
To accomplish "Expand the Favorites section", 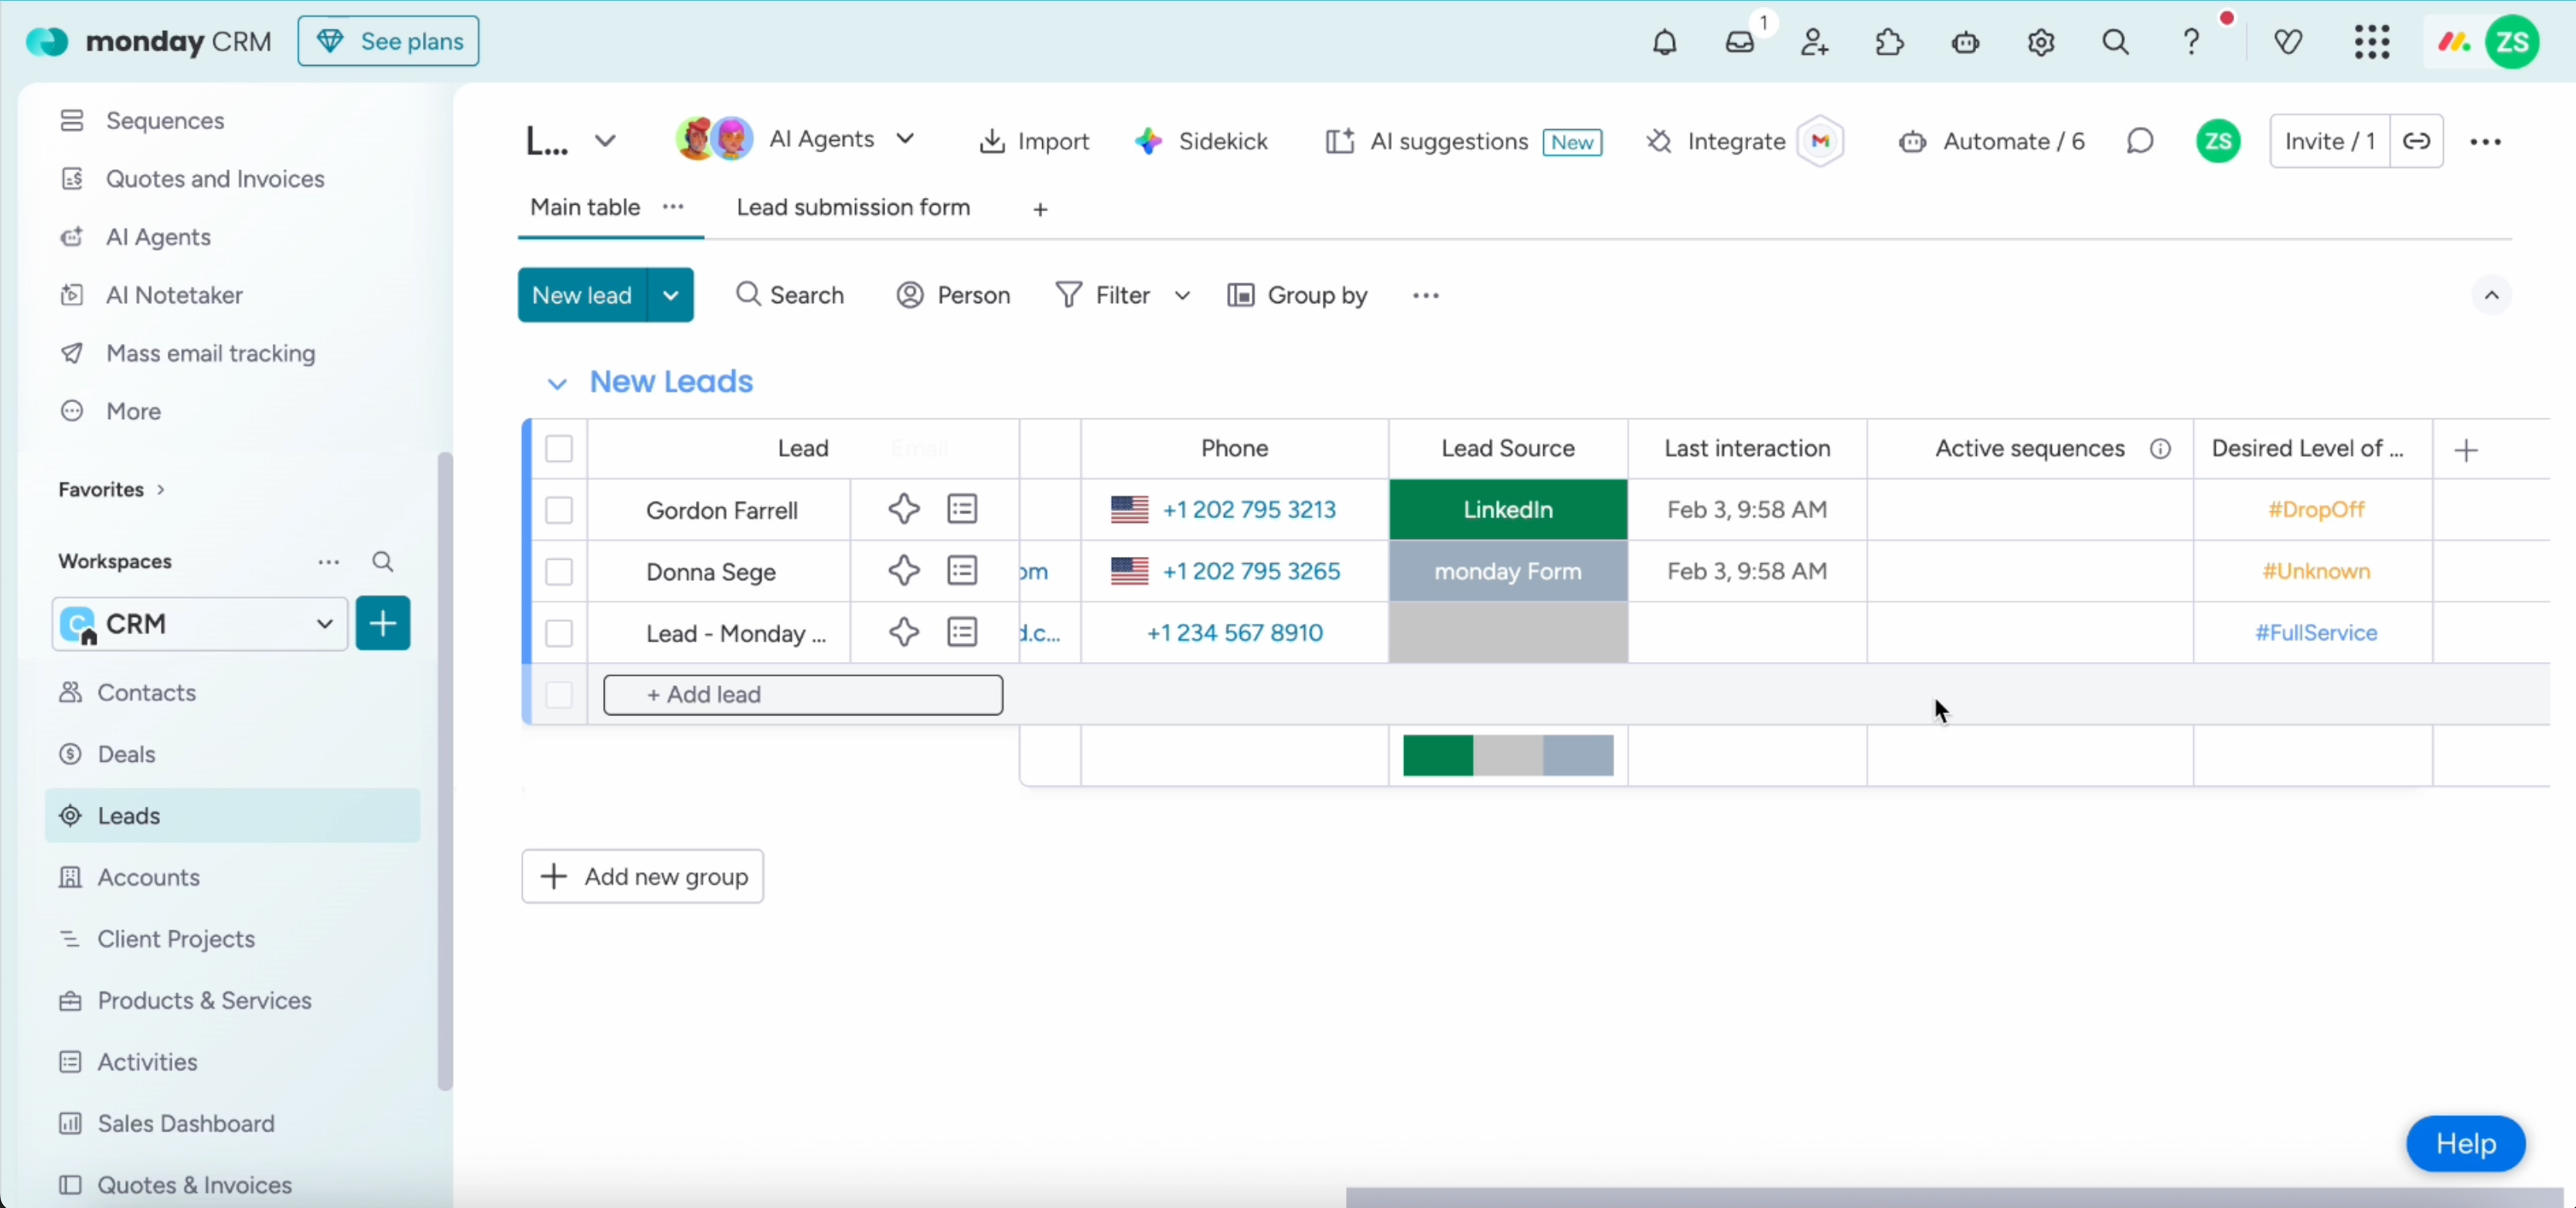I will tap(111, 489).
